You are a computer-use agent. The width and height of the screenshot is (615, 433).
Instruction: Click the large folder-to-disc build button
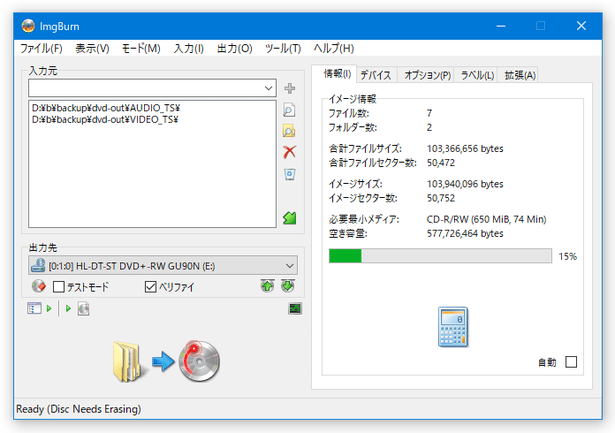166,361
